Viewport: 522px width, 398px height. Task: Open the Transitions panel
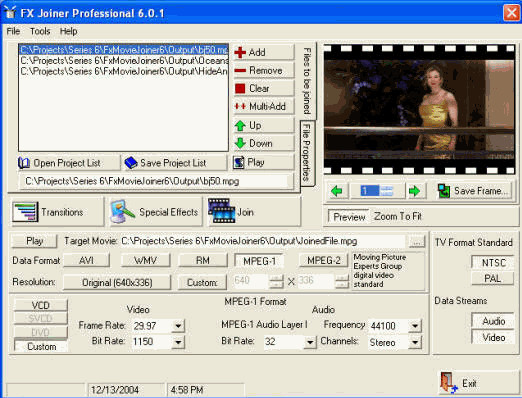point(57,212)
